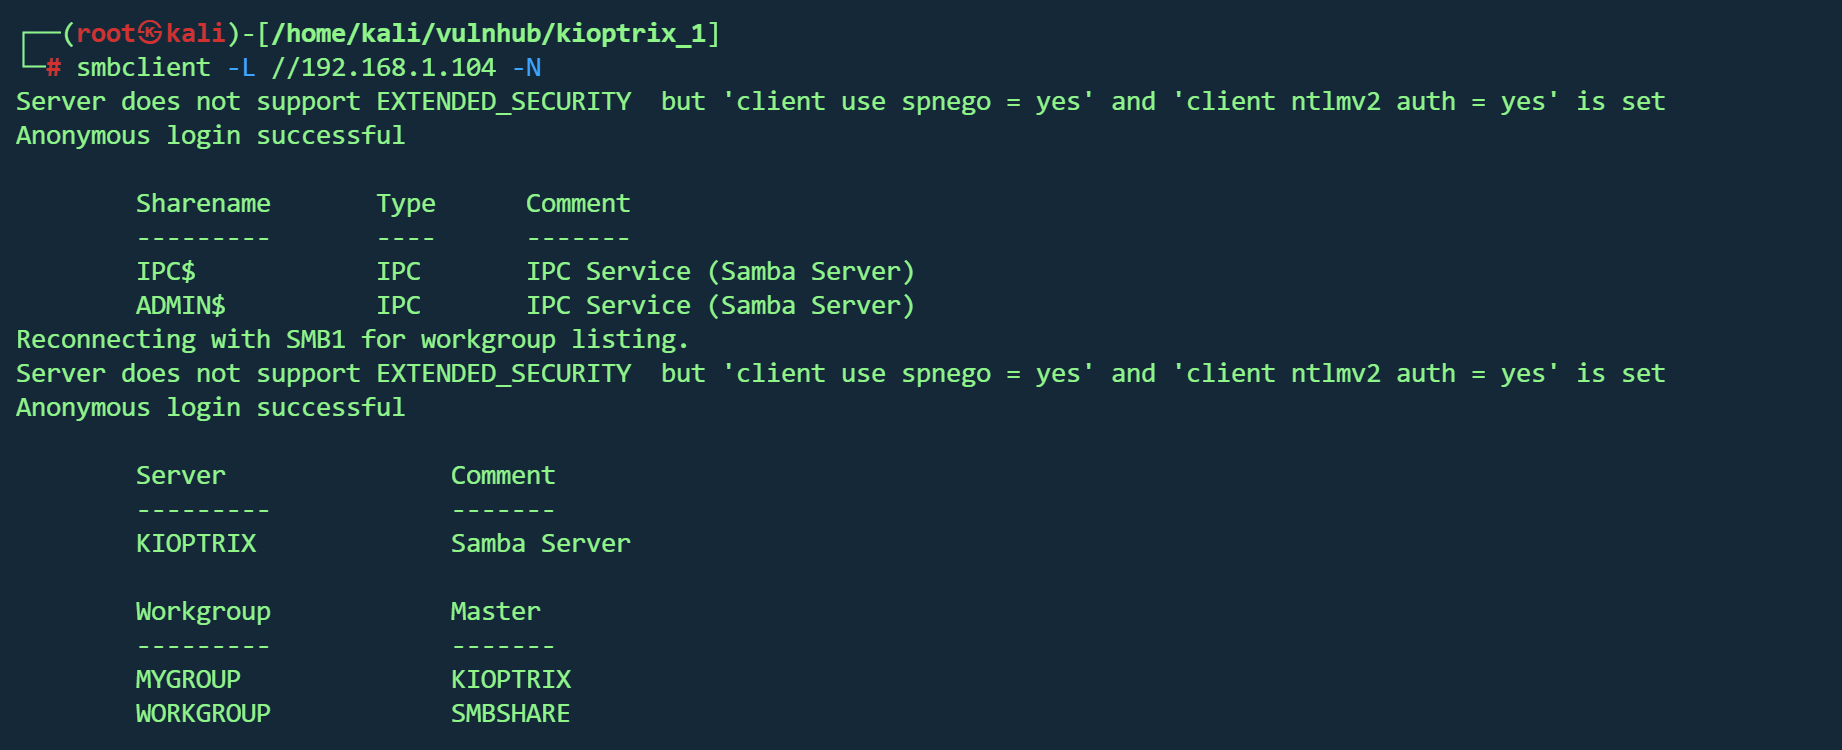Click the Type column header
The image size is (1842, 750).
pyautogui.click(x=406, y=204)
